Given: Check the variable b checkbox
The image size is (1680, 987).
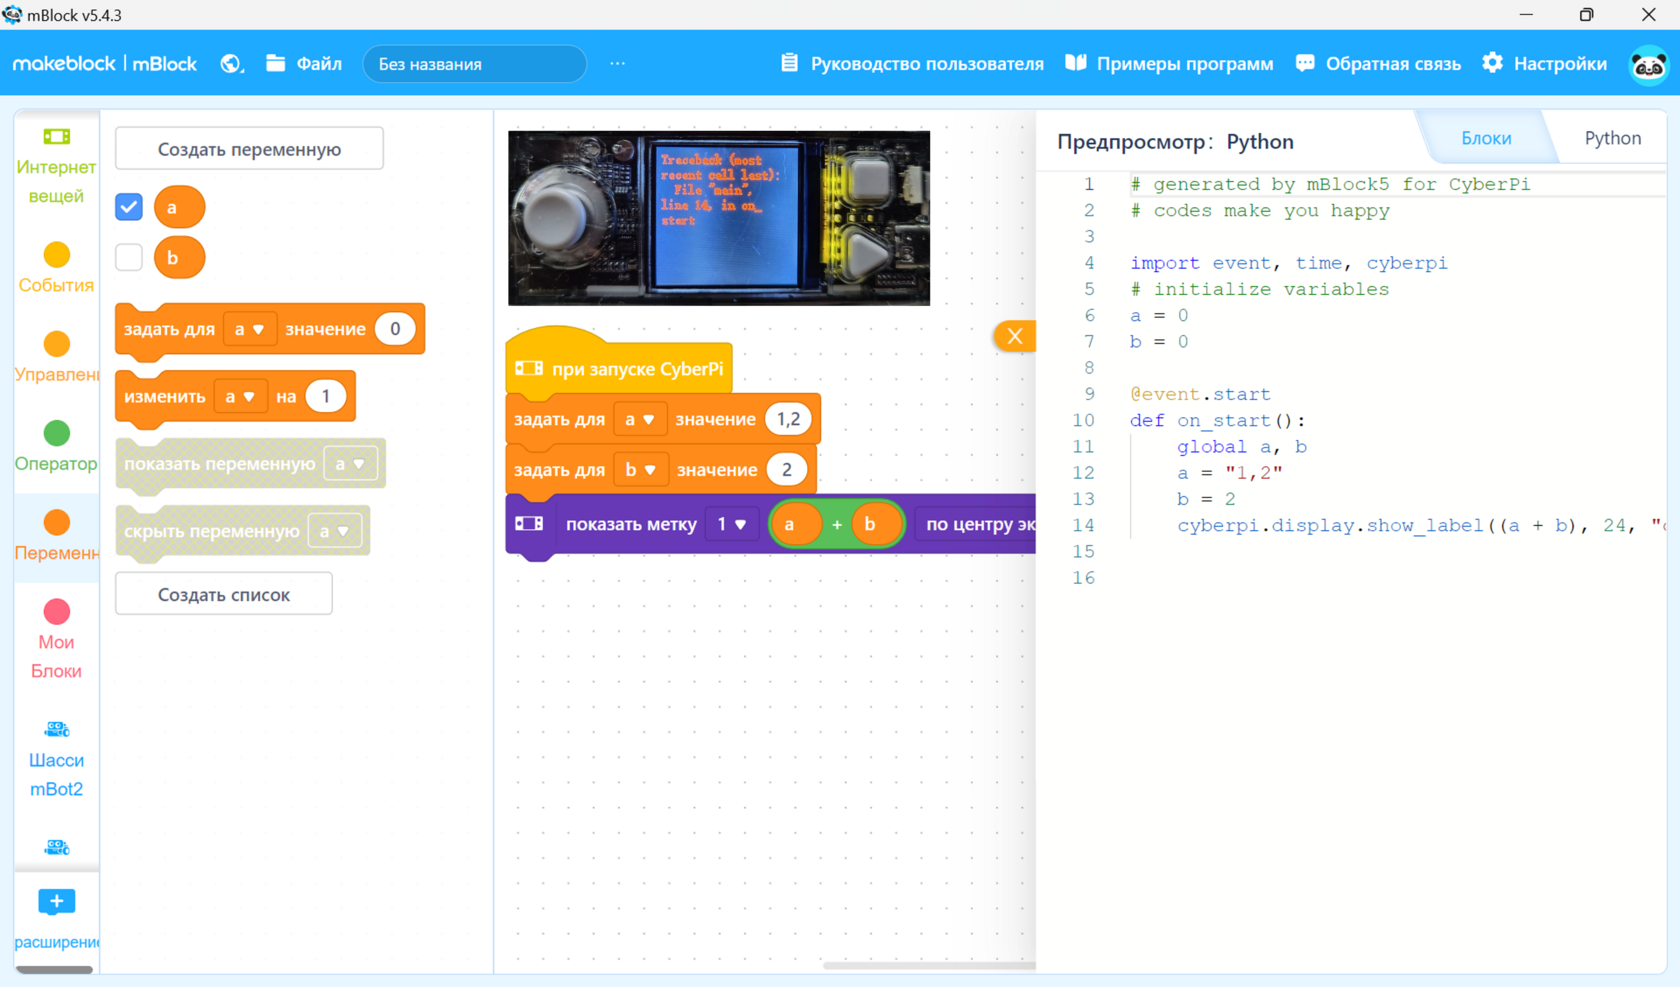Looking at the screenshot, I should pos(129,257).
